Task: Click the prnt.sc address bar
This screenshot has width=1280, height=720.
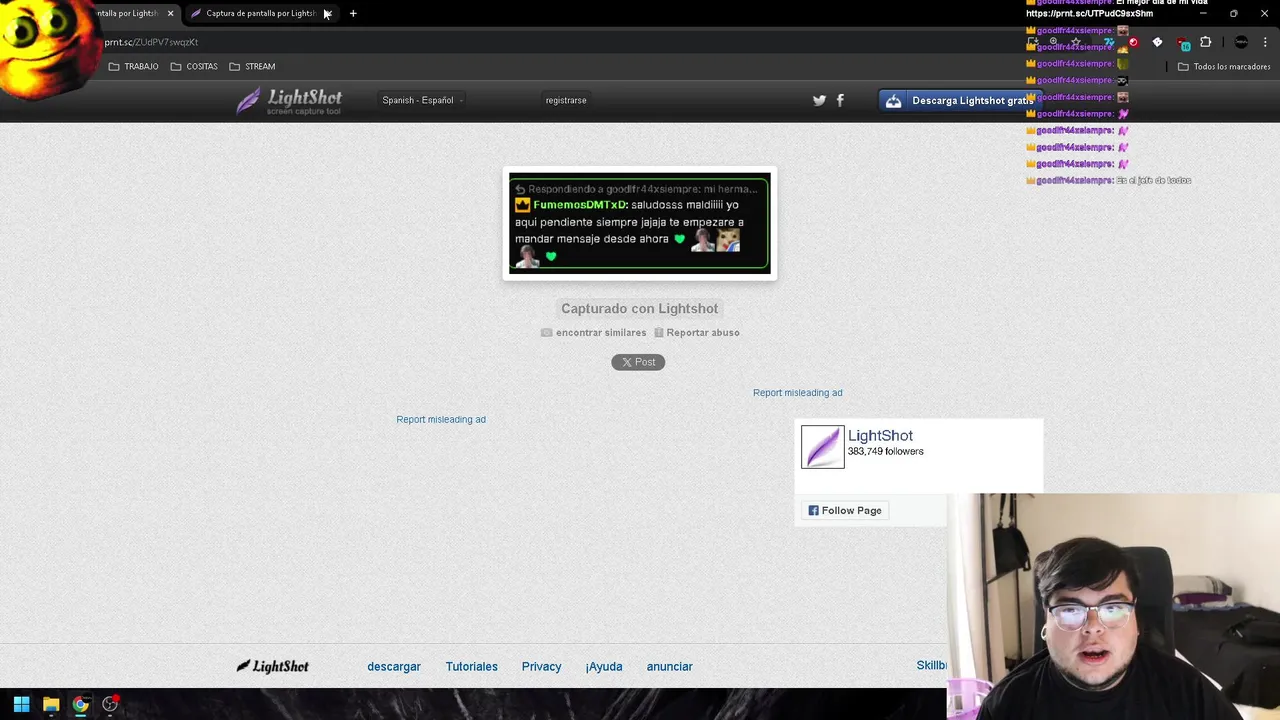Action: [x=560, y=42]
